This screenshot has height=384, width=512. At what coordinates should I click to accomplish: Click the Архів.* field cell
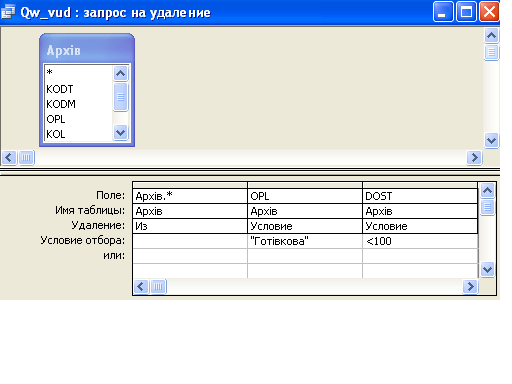pyautogui.click(x=190, y=196)
